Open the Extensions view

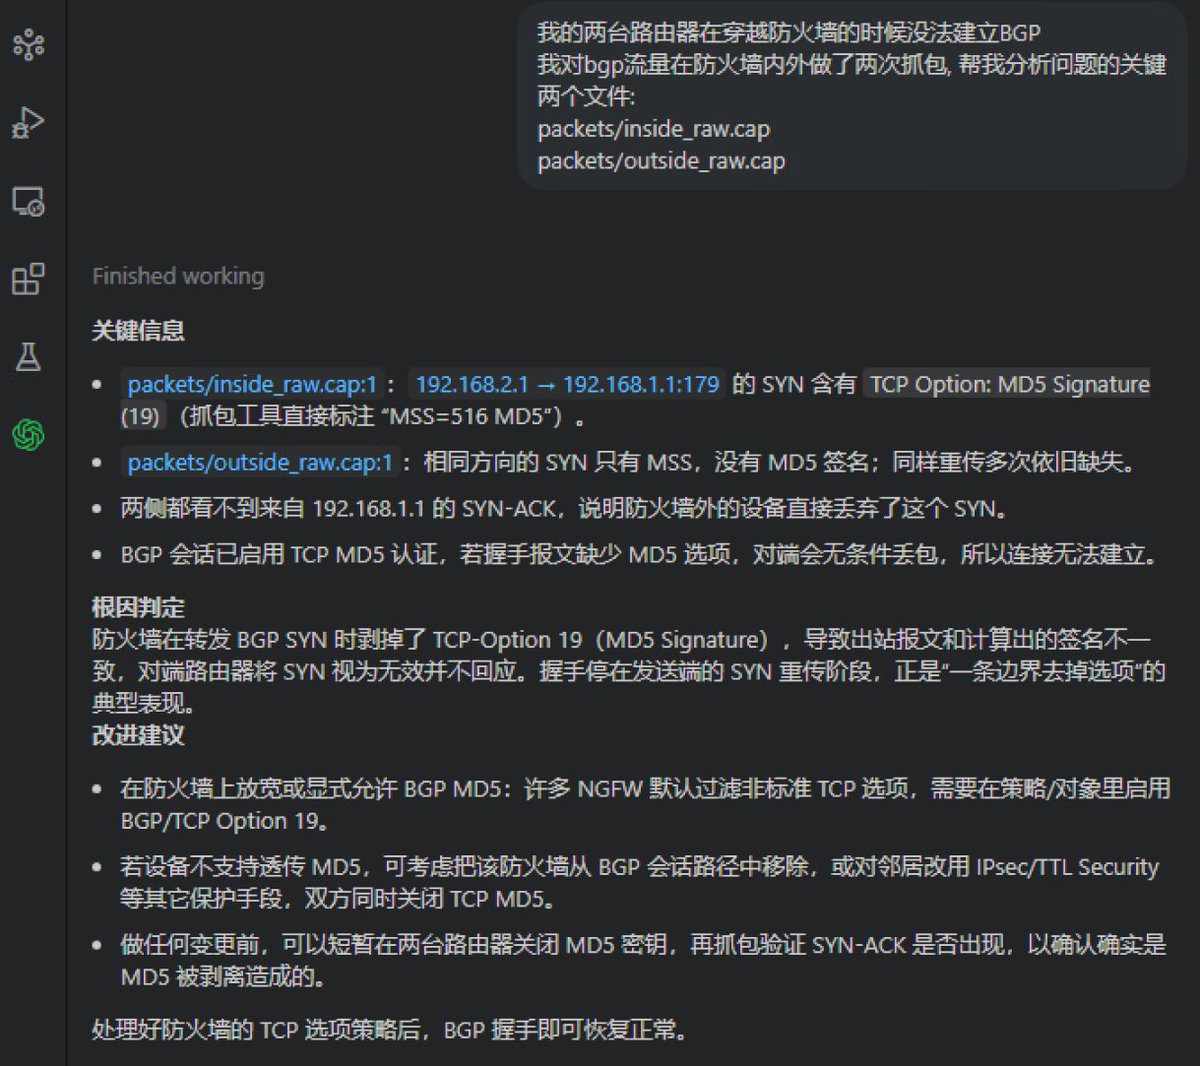28,279
